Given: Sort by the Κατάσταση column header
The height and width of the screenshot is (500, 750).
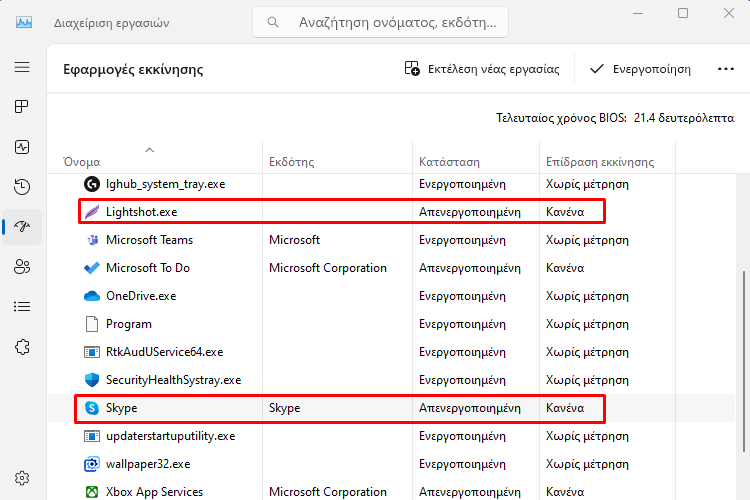Looking at the screenshot, I should tap(449, 162).
